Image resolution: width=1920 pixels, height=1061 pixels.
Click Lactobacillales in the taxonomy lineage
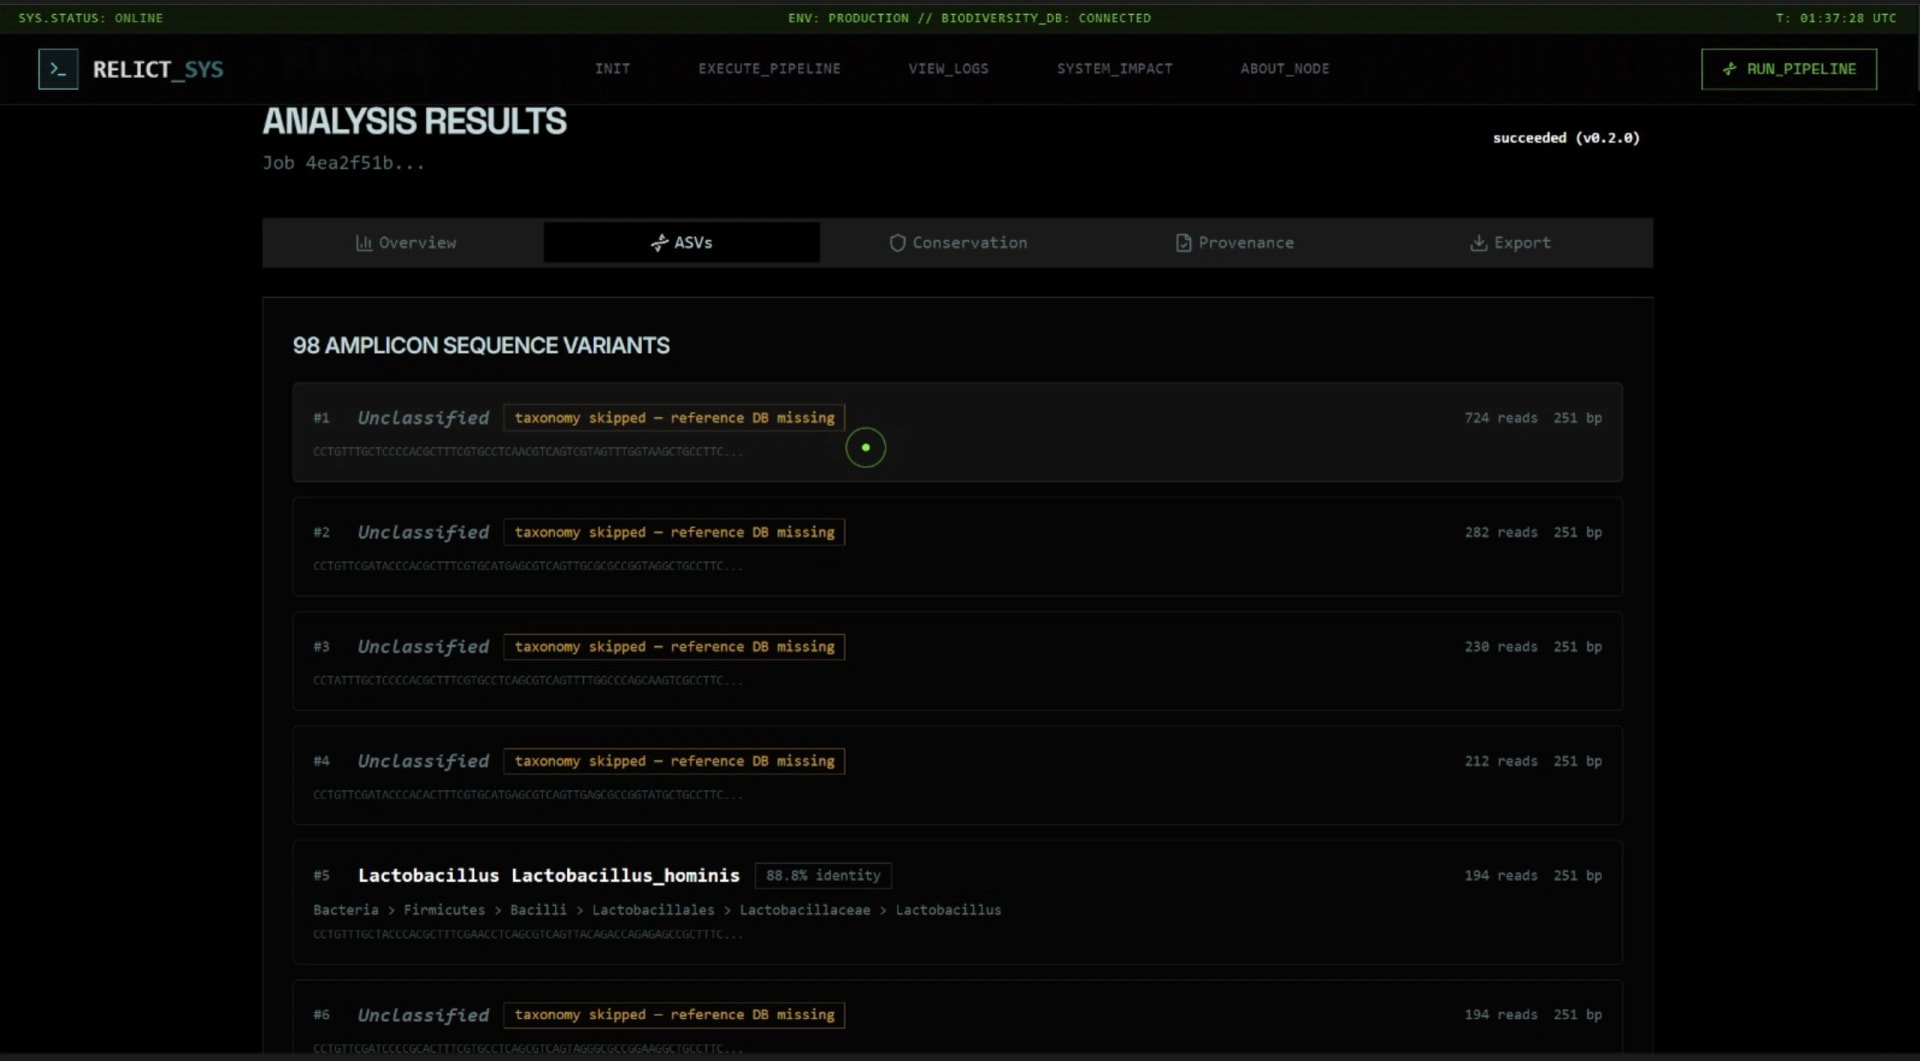click(x=653, y=910)
